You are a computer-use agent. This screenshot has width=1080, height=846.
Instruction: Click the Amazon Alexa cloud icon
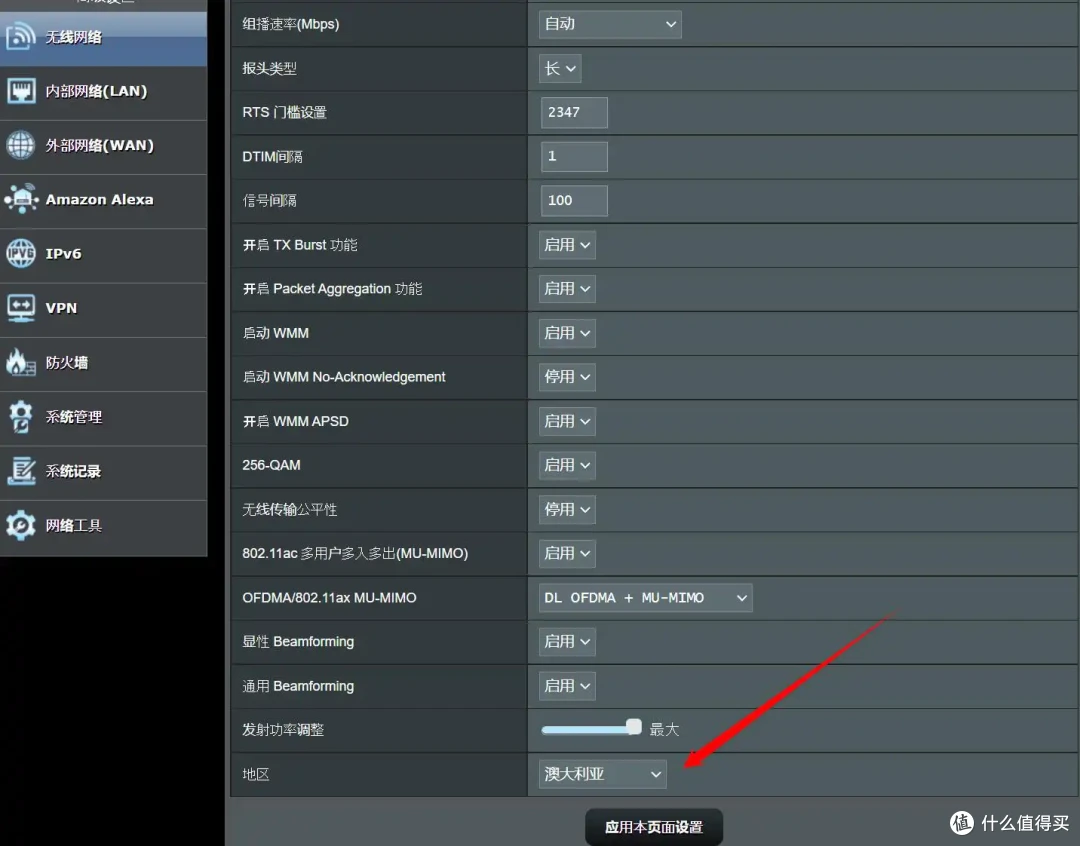(22, 198)
